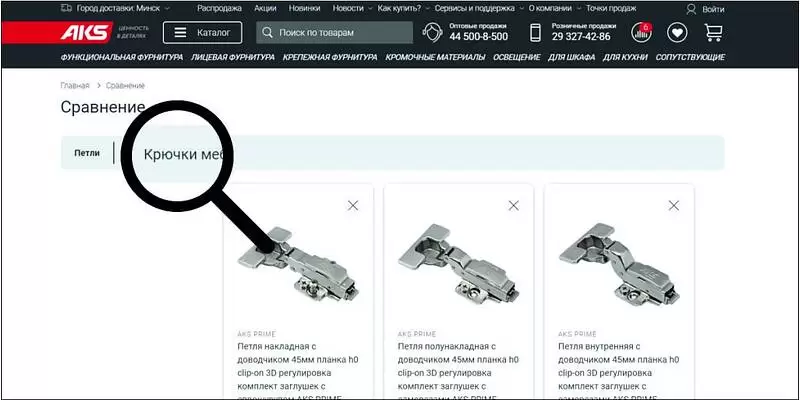Viewport: 800px width, 400px height.
Task: Remove third hinge from comparison
Action: pos(674,205)
